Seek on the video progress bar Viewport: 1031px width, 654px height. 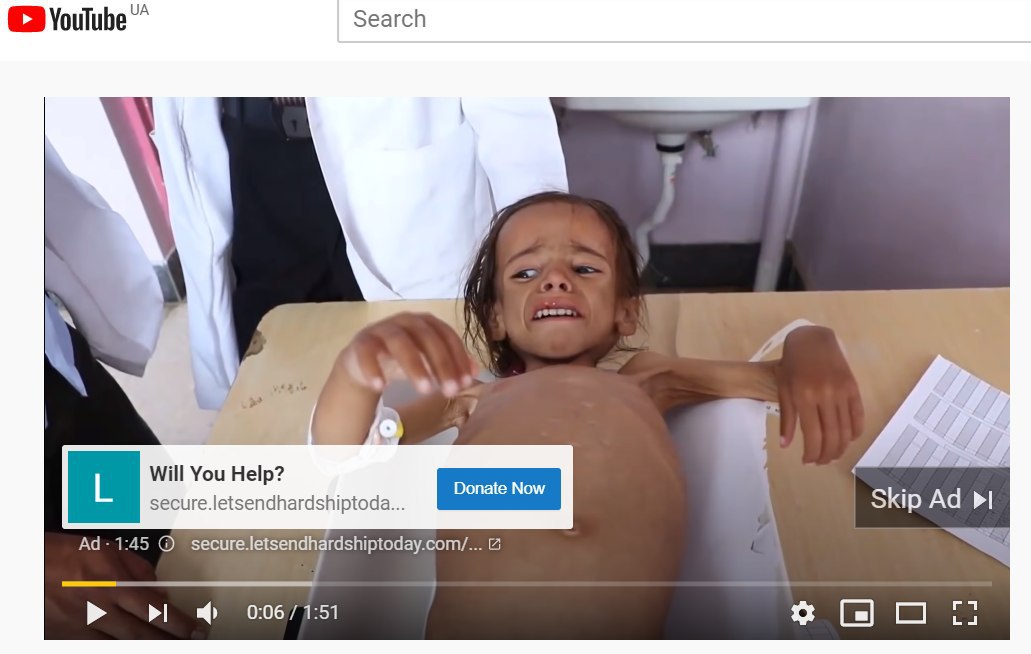(x=526, y=583)
